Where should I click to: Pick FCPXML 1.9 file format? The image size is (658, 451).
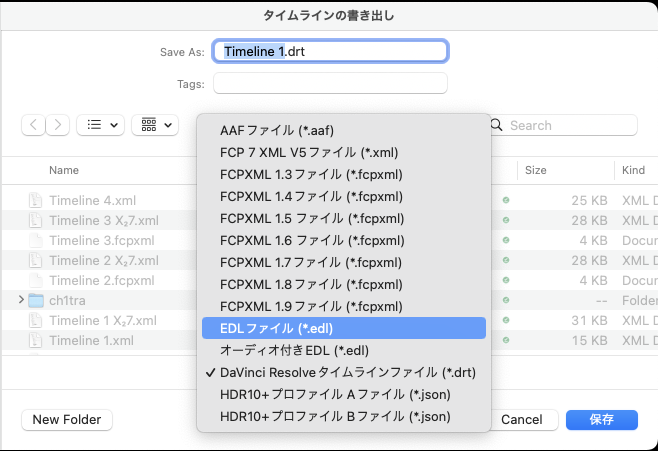pyautogui.click(x=311, y=306)
